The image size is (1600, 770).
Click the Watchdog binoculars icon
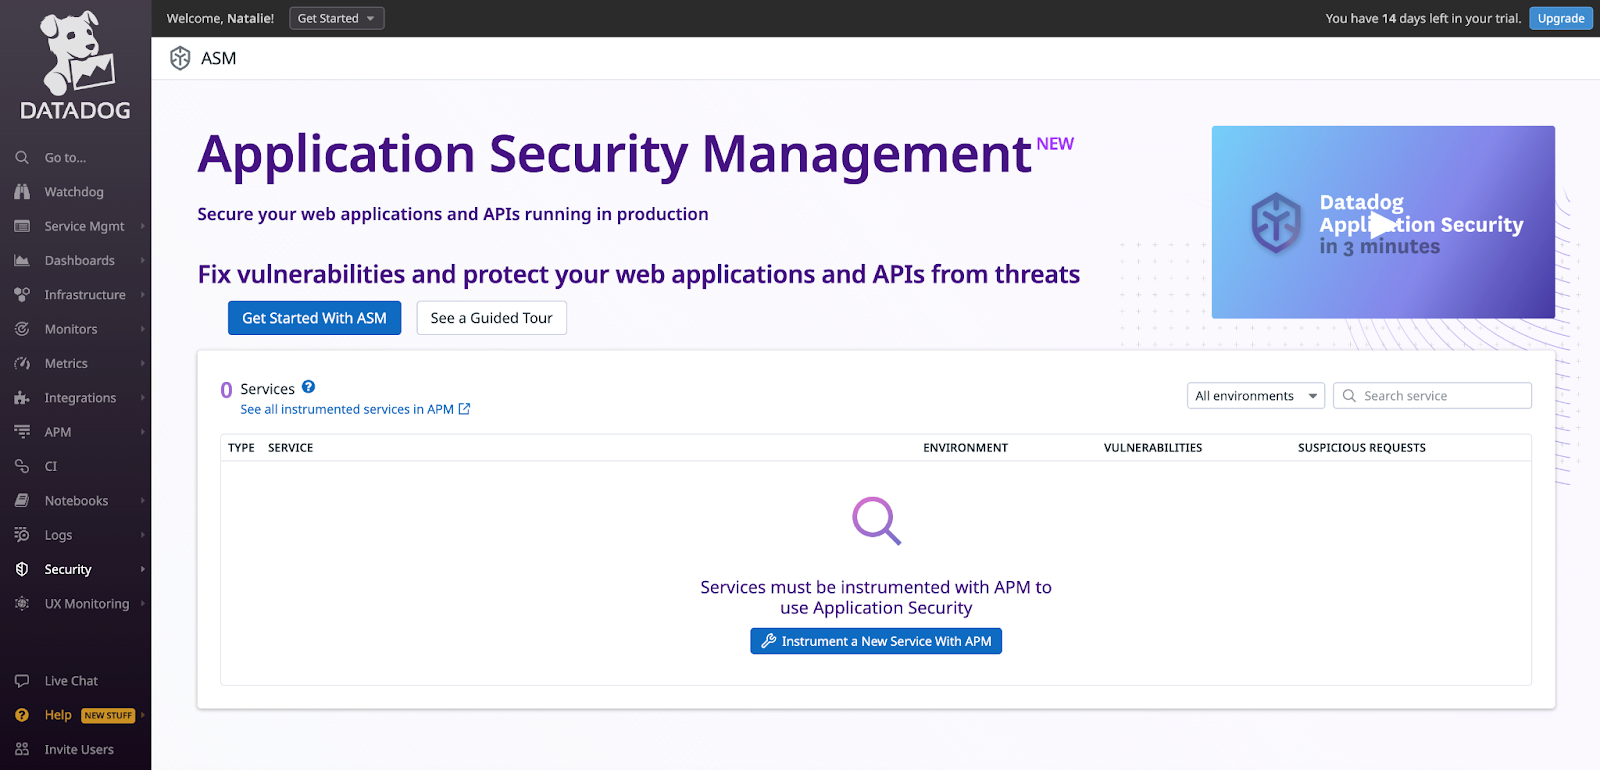click(22, 192)
